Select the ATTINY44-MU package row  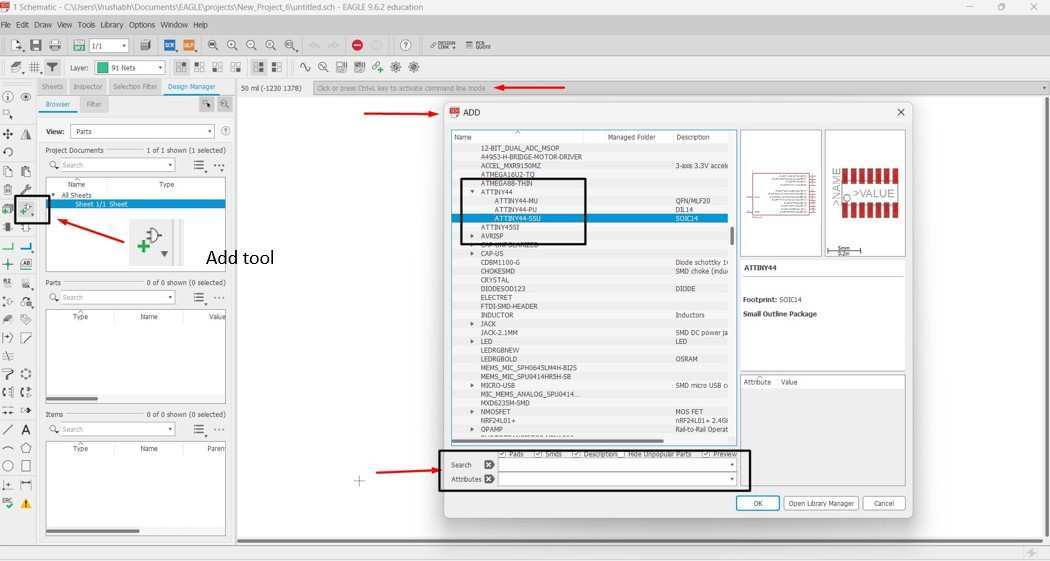coord(590,201)
